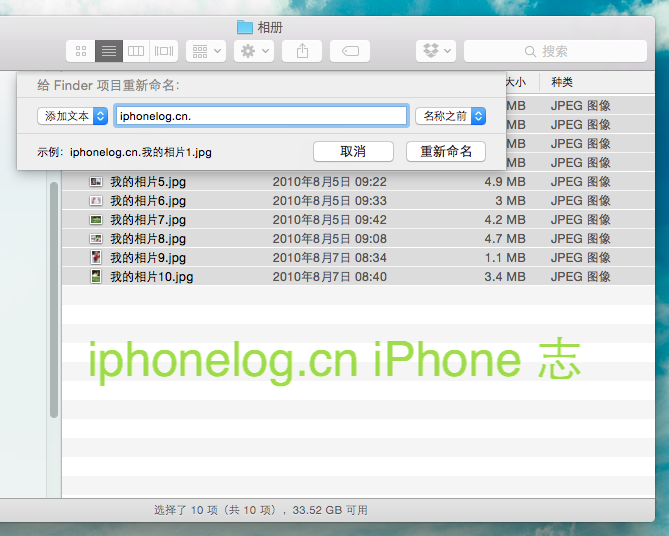The height and width of the screenshot is (536, 669).
Task: Click date 2010年8月7日 08:40
Action: [x=329, y=277]
